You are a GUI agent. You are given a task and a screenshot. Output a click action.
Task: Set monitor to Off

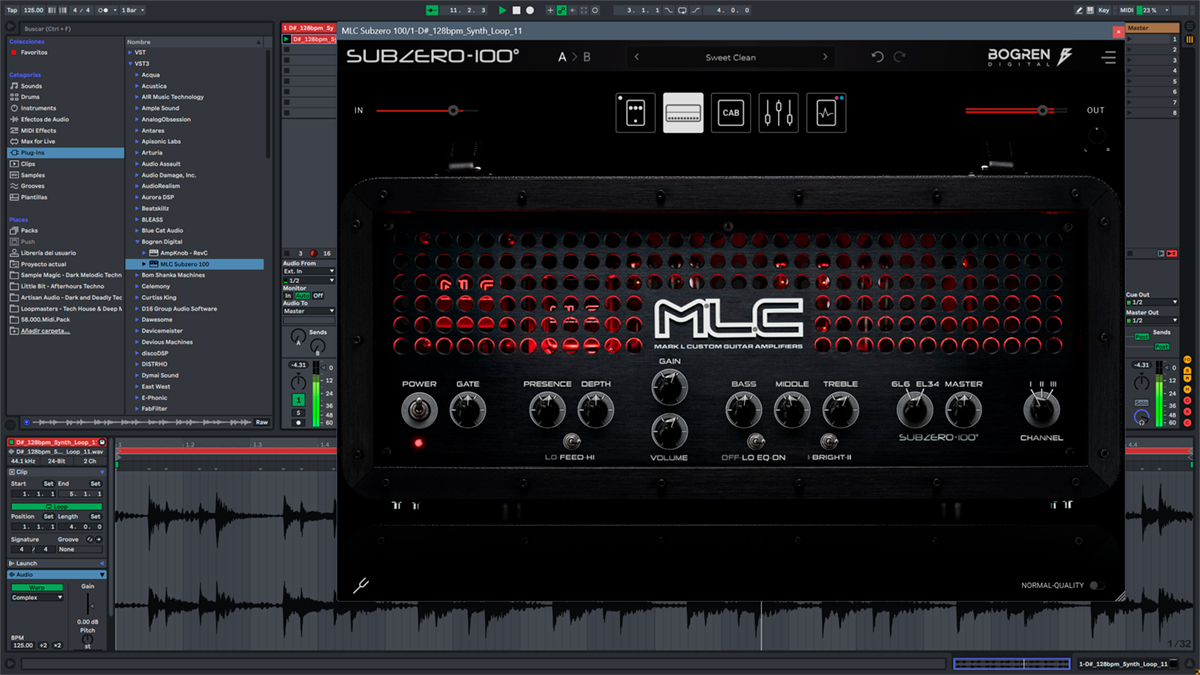318,296
